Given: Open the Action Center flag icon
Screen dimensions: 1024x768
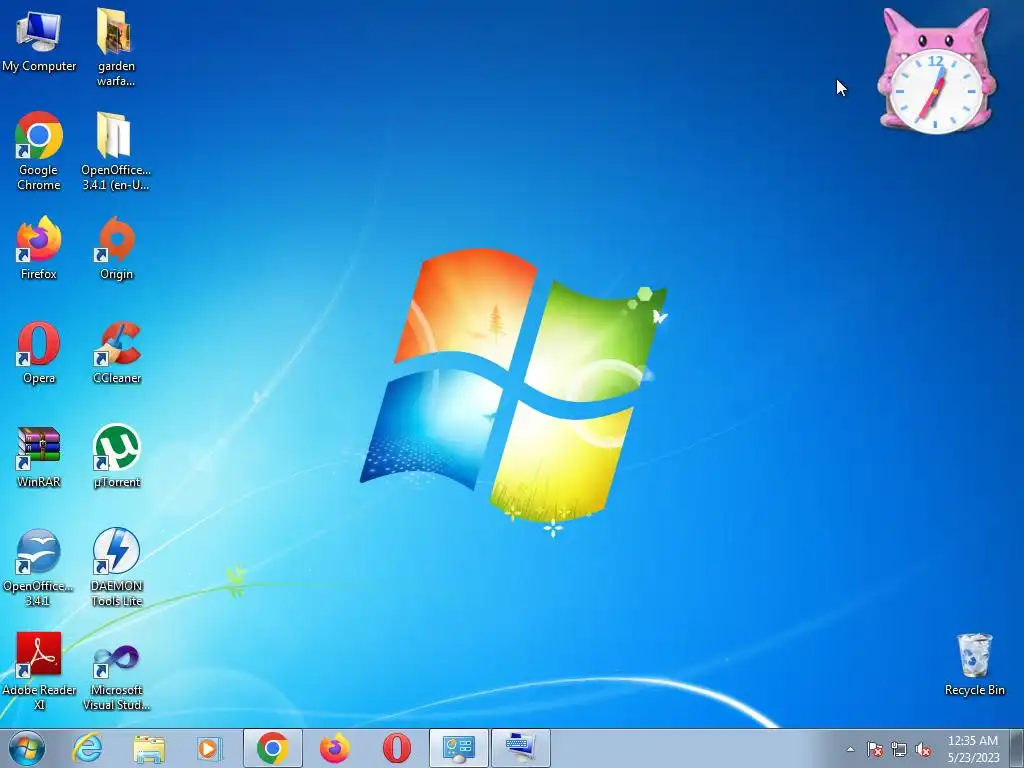Looking at the screenshot, I should [x=874, y=749].
